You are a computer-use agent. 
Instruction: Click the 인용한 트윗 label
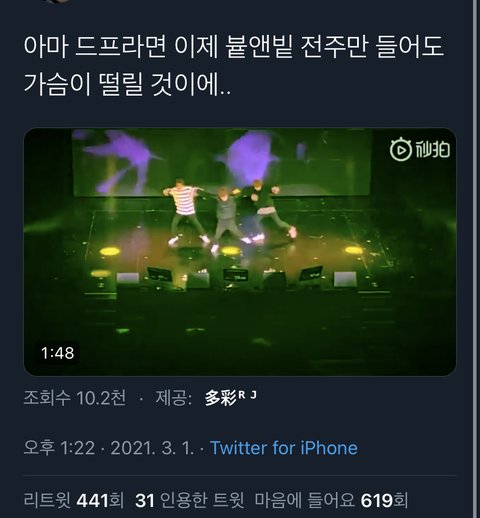click(202, 500)
